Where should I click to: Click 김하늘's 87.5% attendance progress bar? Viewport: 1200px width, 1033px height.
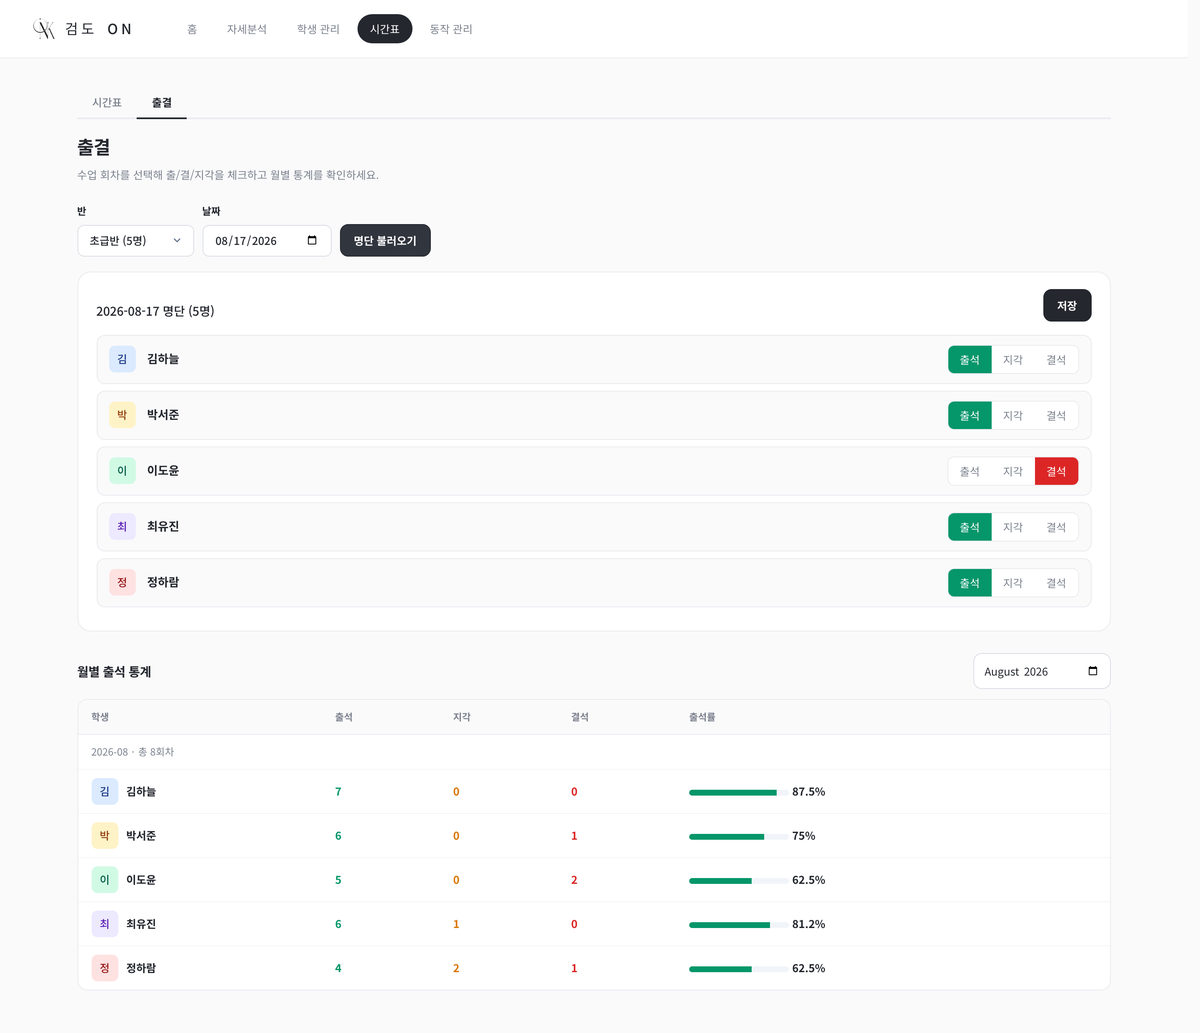pyautogui.click(x=738, y=792)
